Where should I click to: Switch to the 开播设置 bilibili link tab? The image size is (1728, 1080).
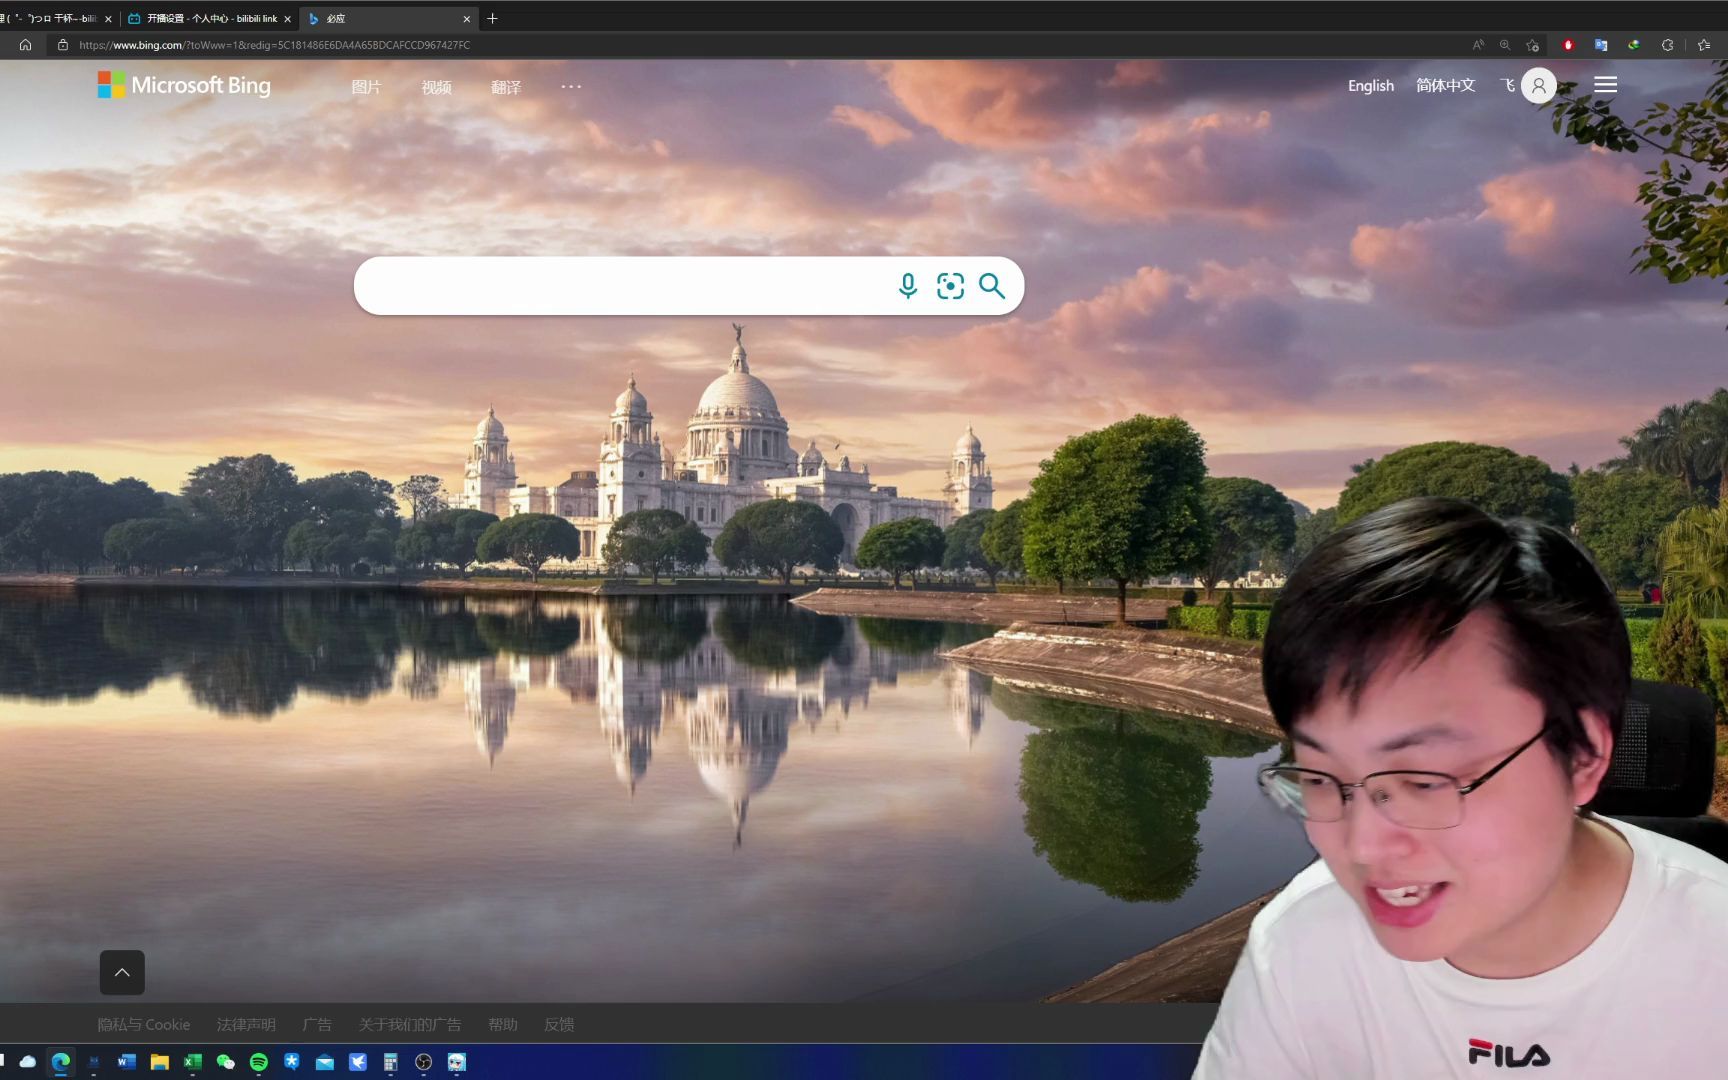[210, 18]
